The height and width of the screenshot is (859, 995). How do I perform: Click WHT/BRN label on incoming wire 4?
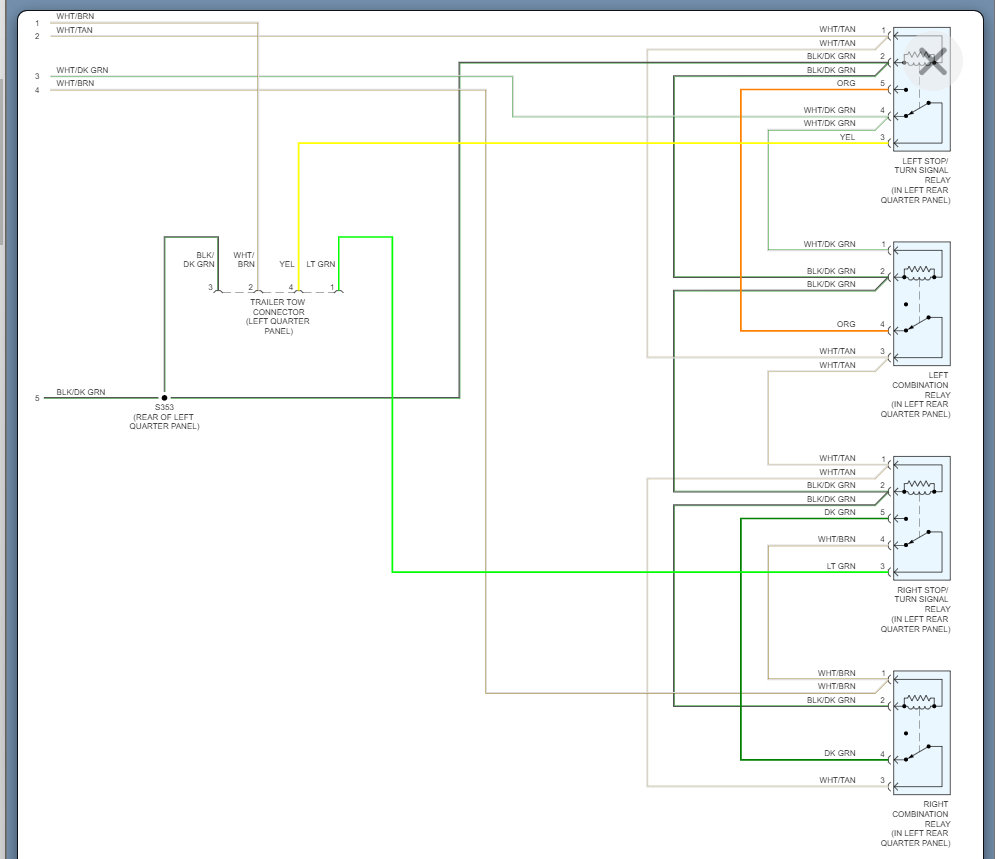point(75,83)
